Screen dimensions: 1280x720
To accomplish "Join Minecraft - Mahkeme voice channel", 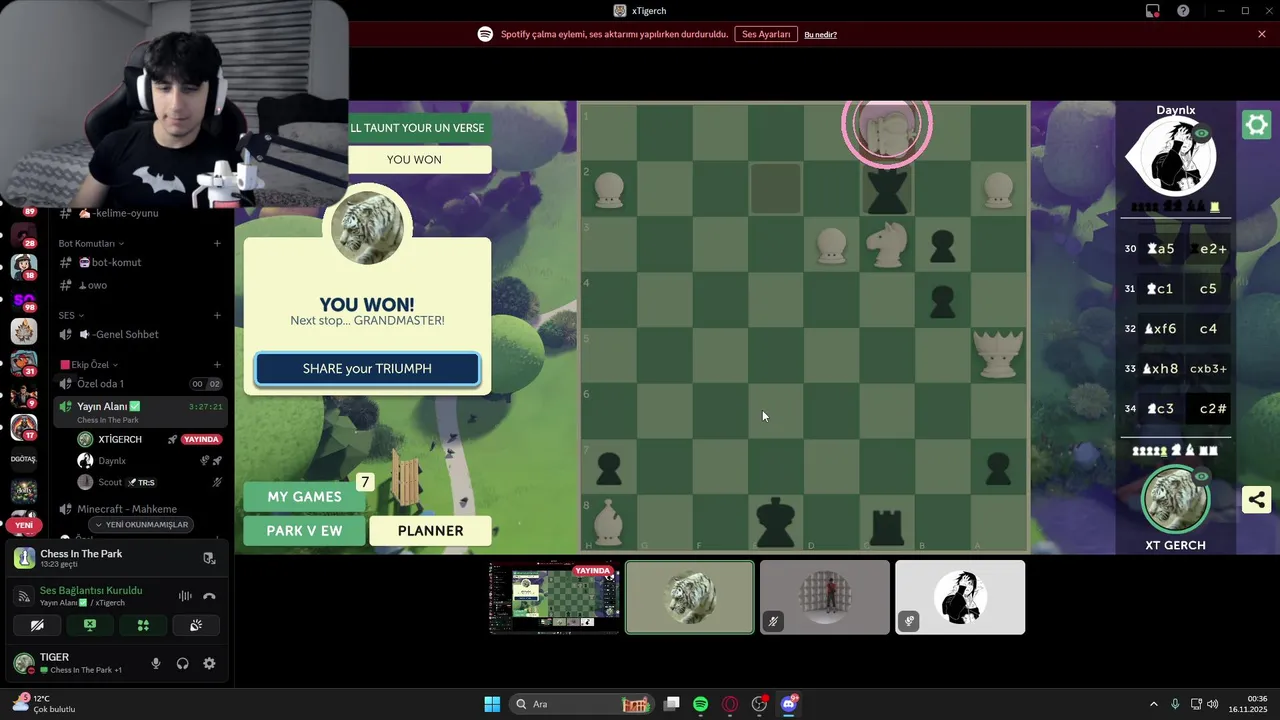I will coord(140,509).
